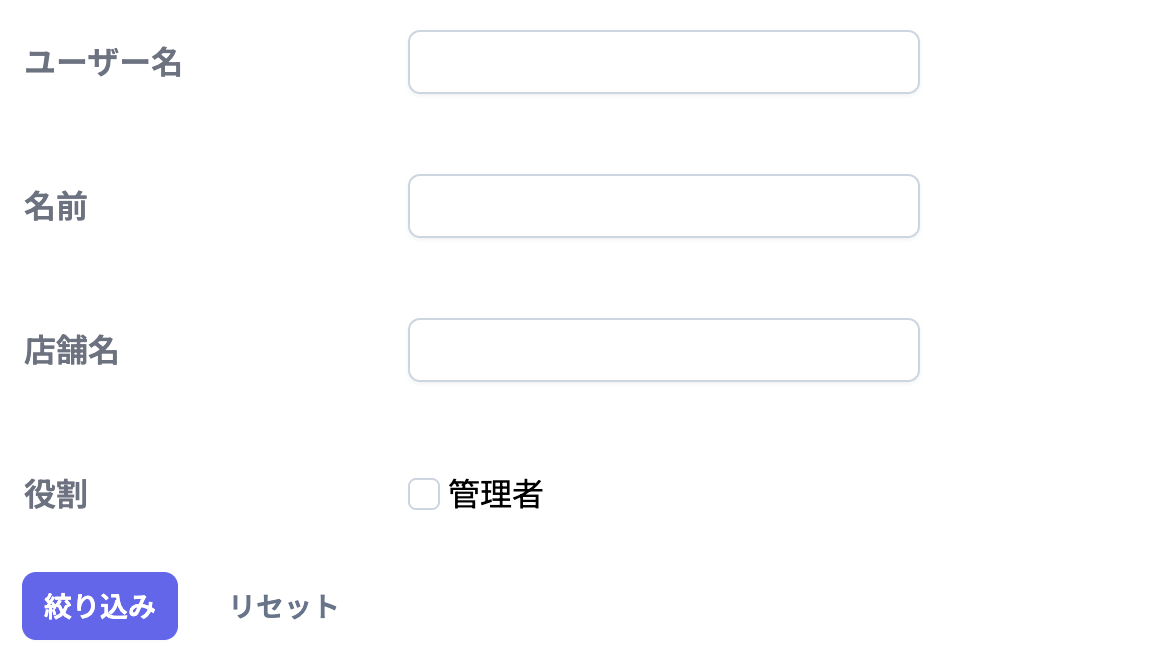The image size is (1154, 666).
Task: Click the ユーザー名 label
Action: pos(103,62)
